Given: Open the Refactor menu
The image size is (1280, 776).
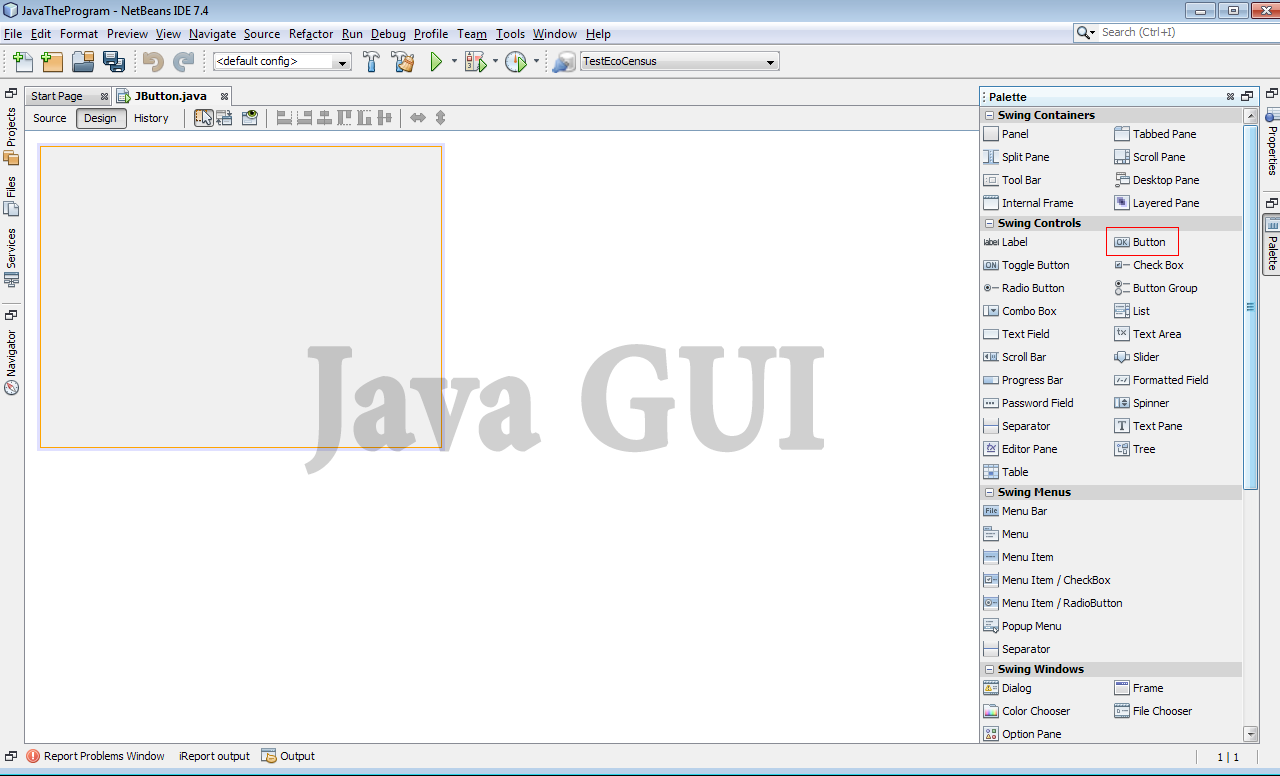Looking at the screenshot, I should pos(310,33).
